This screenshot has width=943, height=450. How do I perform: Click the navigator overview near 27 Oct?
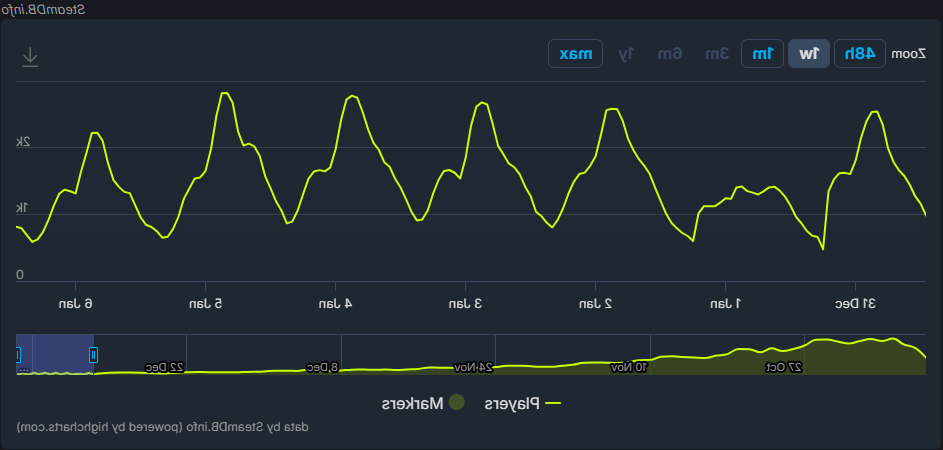(784, 367)
